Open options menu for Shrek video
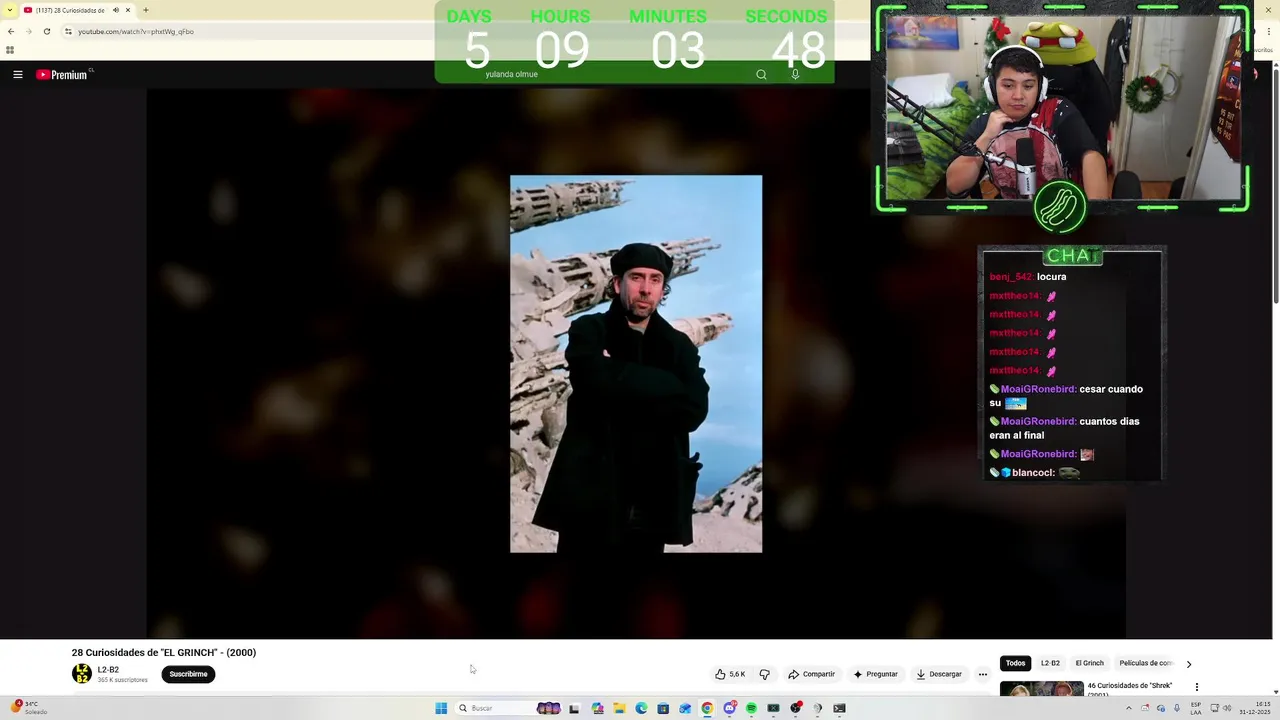1280x720 pixels. coord(1196,687)
